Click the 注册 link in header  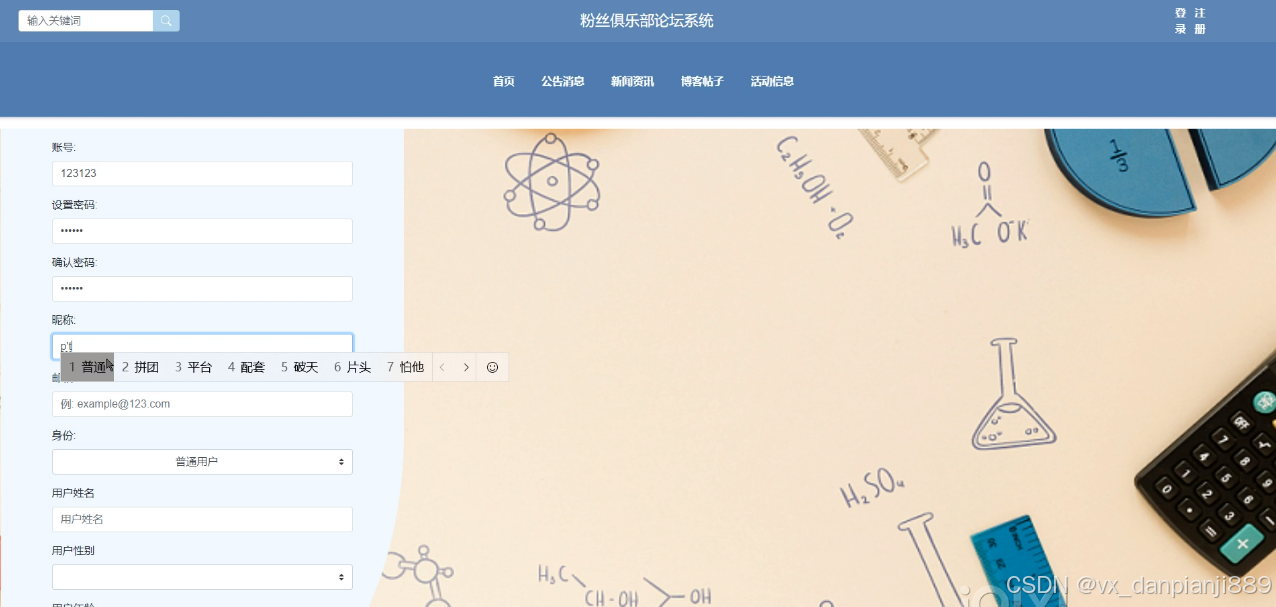click(1200, 21)
